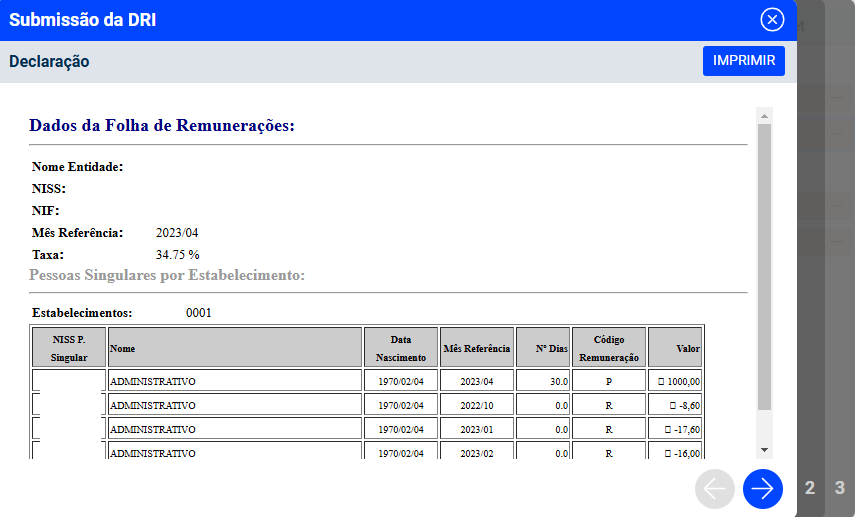The image size is (855, 517).
Task: Click Estabelecimentos value 0001
Action: click(x=198, y=313)
